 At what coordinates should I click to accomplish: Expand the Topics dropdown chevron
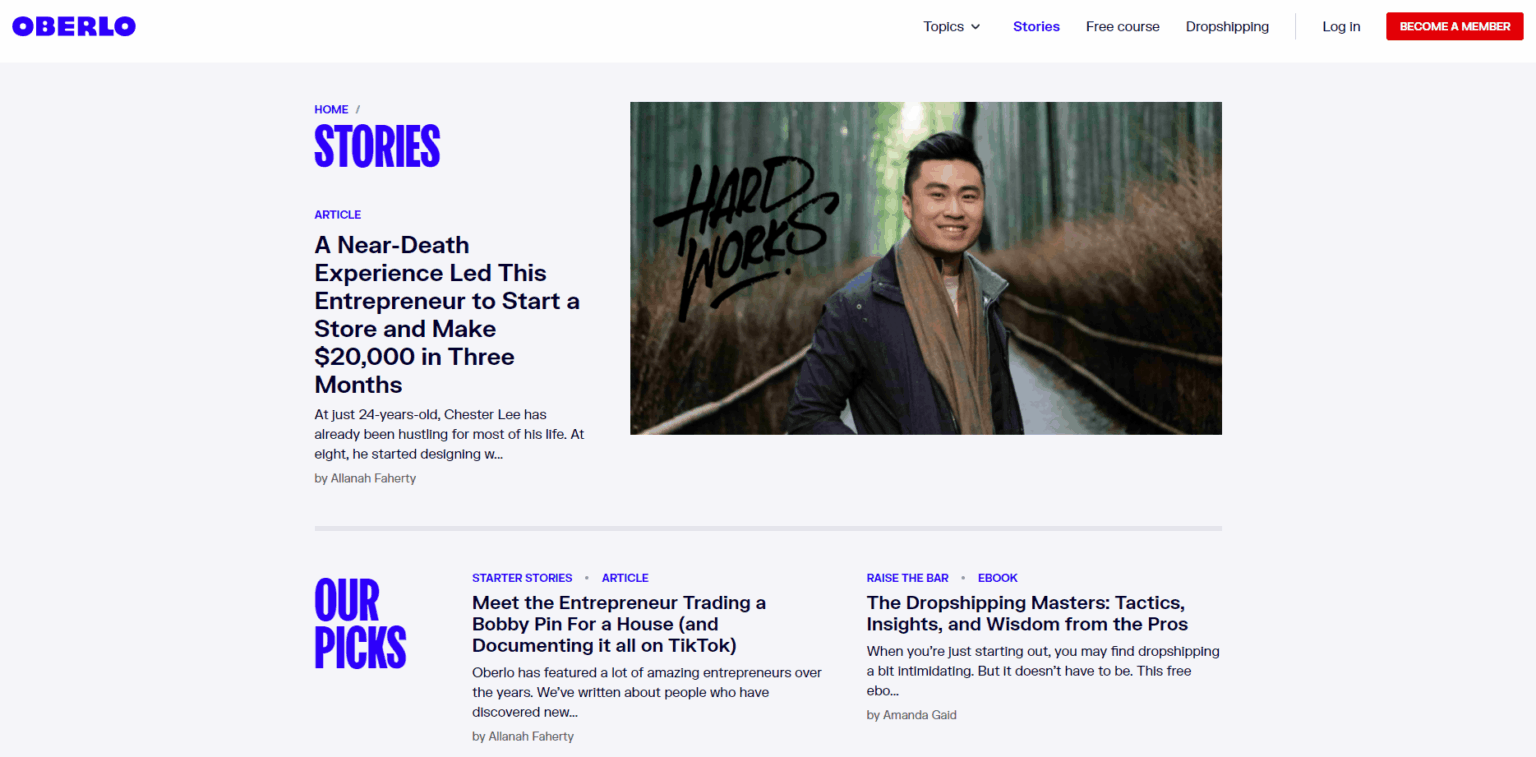click(x=976, y=27)
